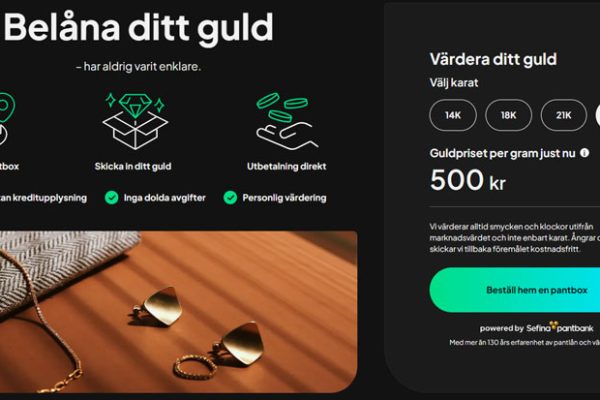600x400 pixels.
Task: Click the location pin pantbox icon
Action: tap(6, 119)
